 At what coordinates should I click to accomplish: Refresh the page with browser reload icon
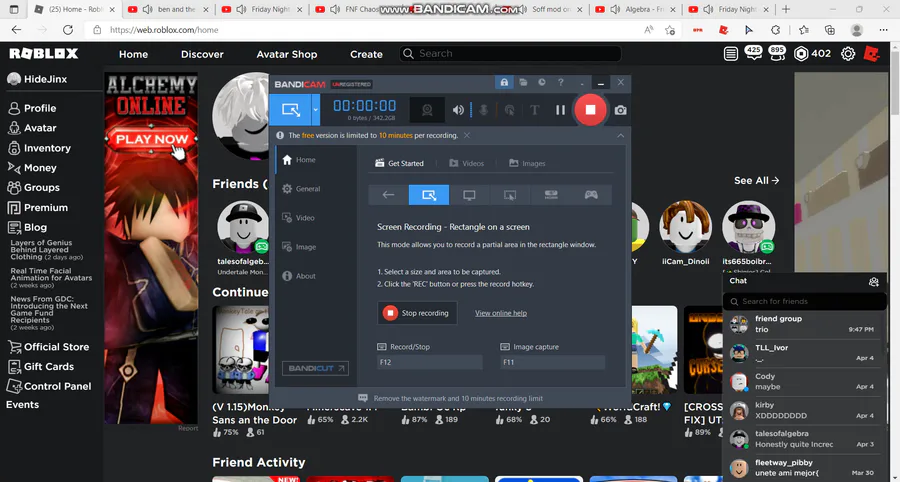point(68,30)
